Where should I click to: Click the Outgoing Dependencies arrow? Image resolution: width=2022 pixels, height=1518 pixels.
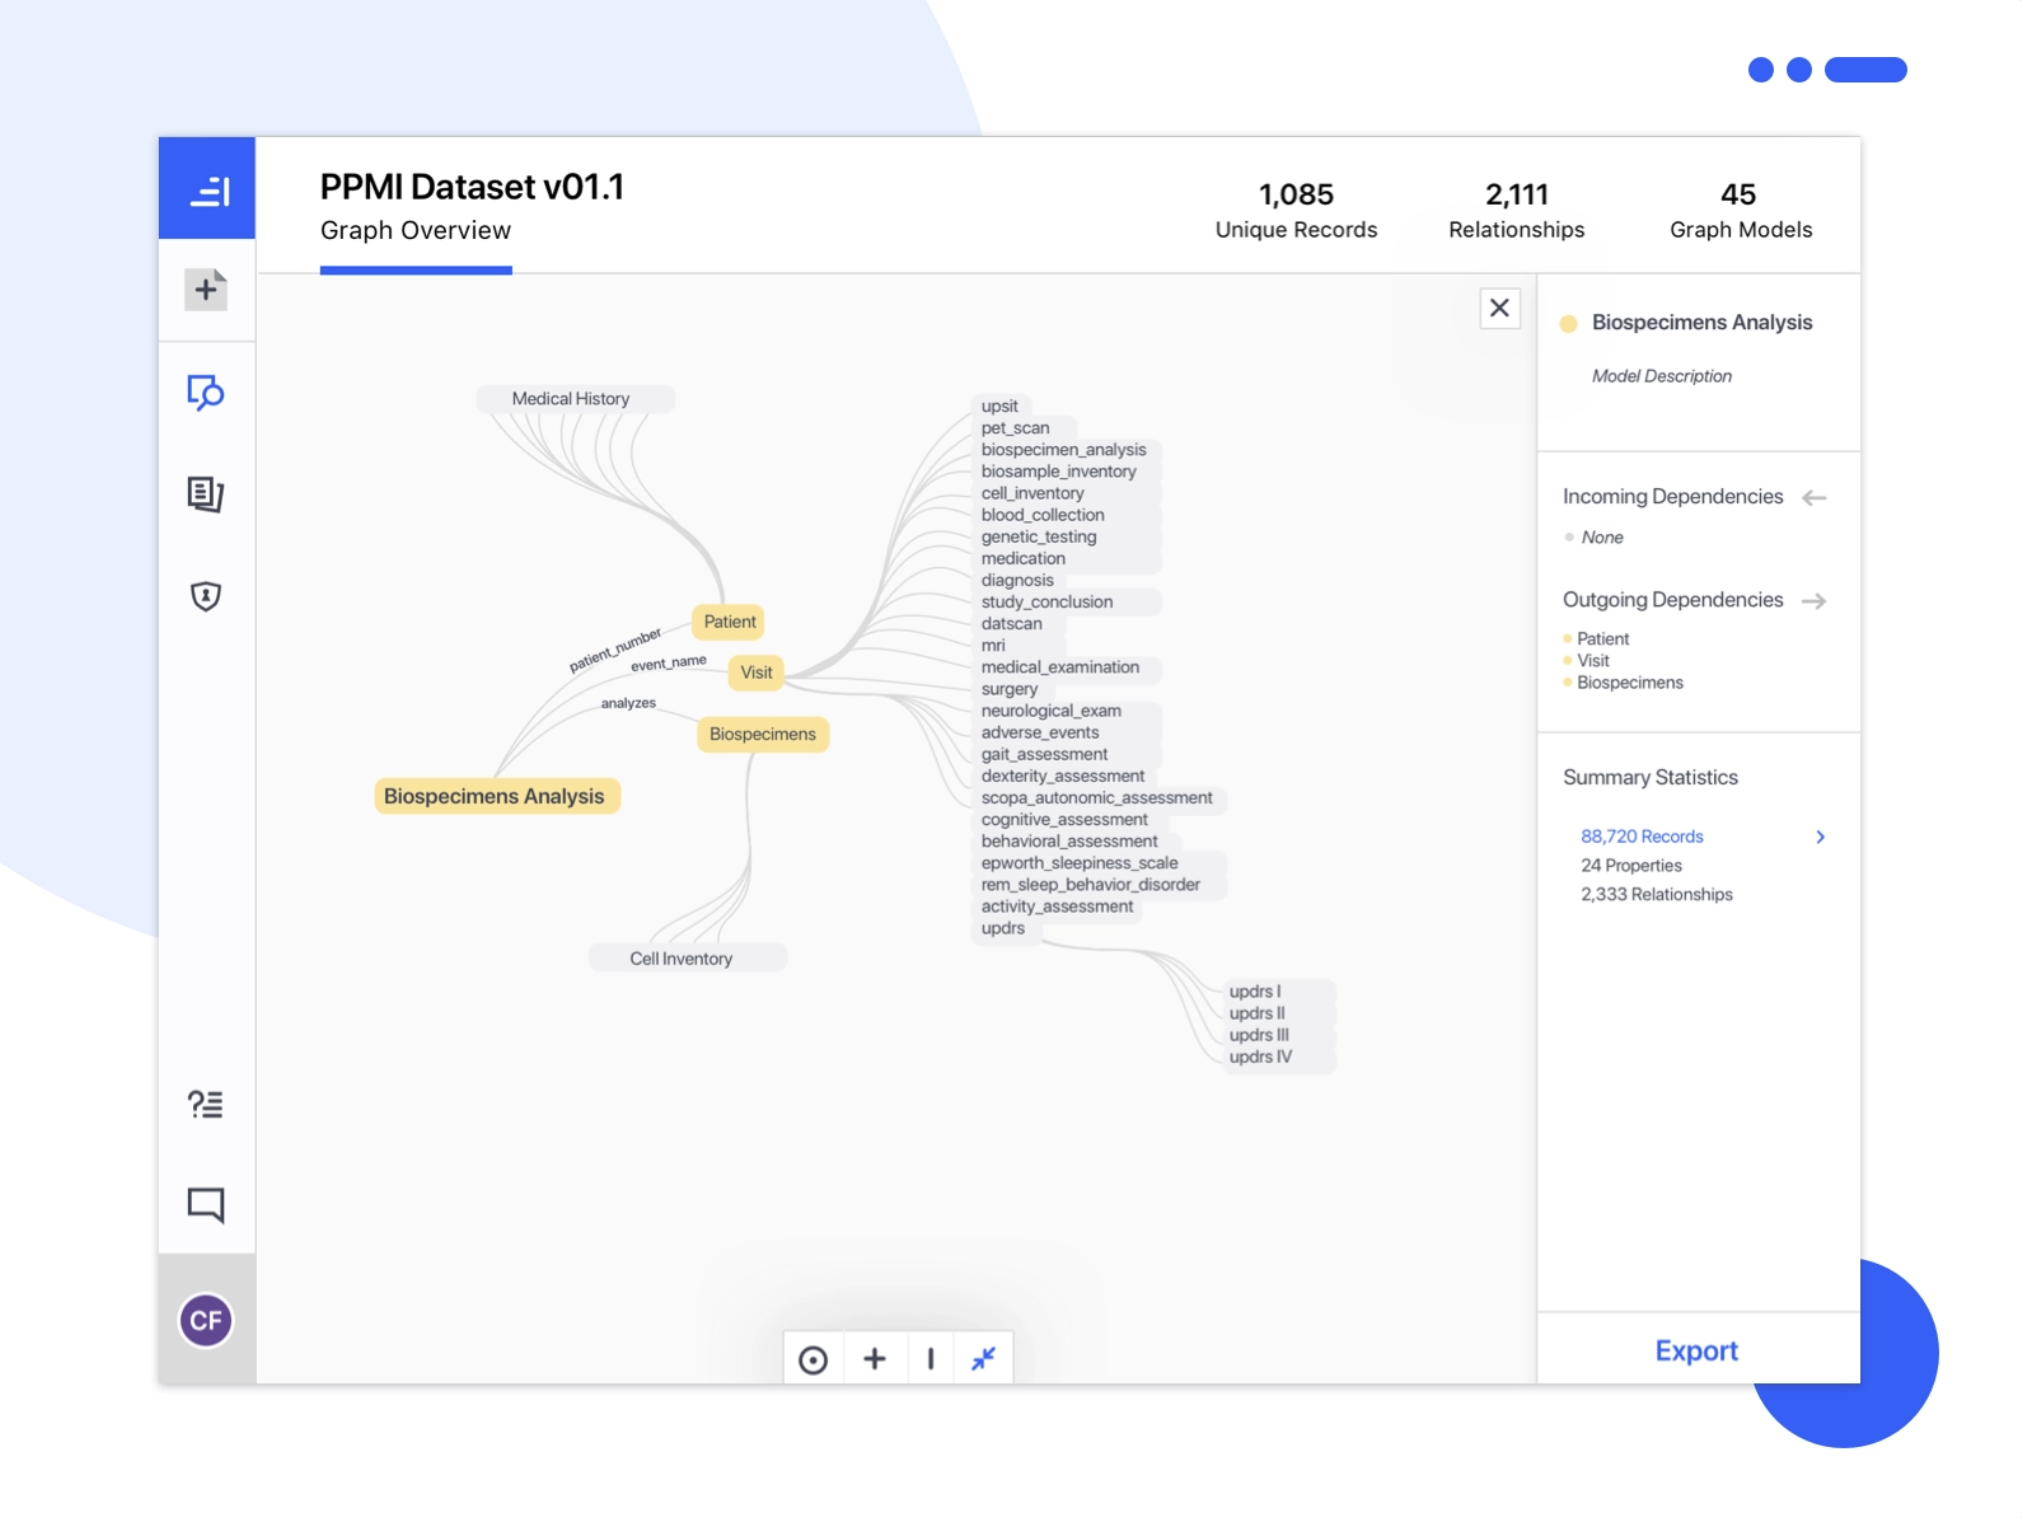(x=1814, y=601)
